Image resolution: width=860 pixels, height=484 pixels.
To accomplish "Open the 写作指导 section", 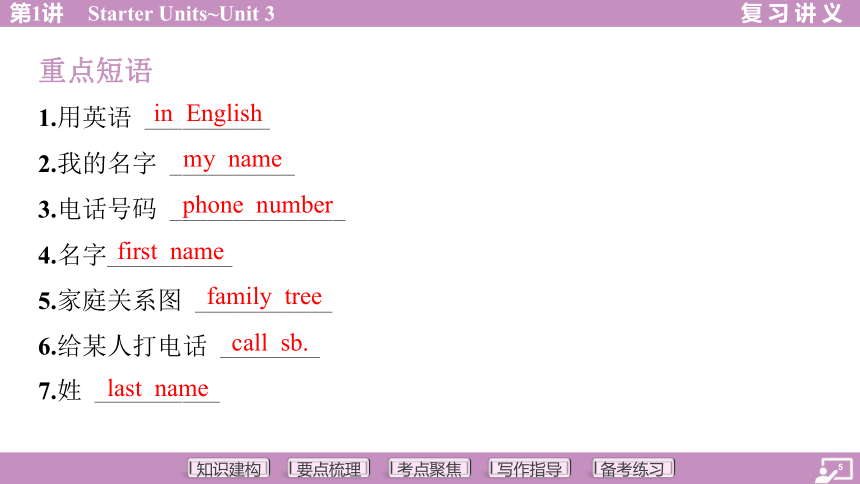I will [530, 469].
